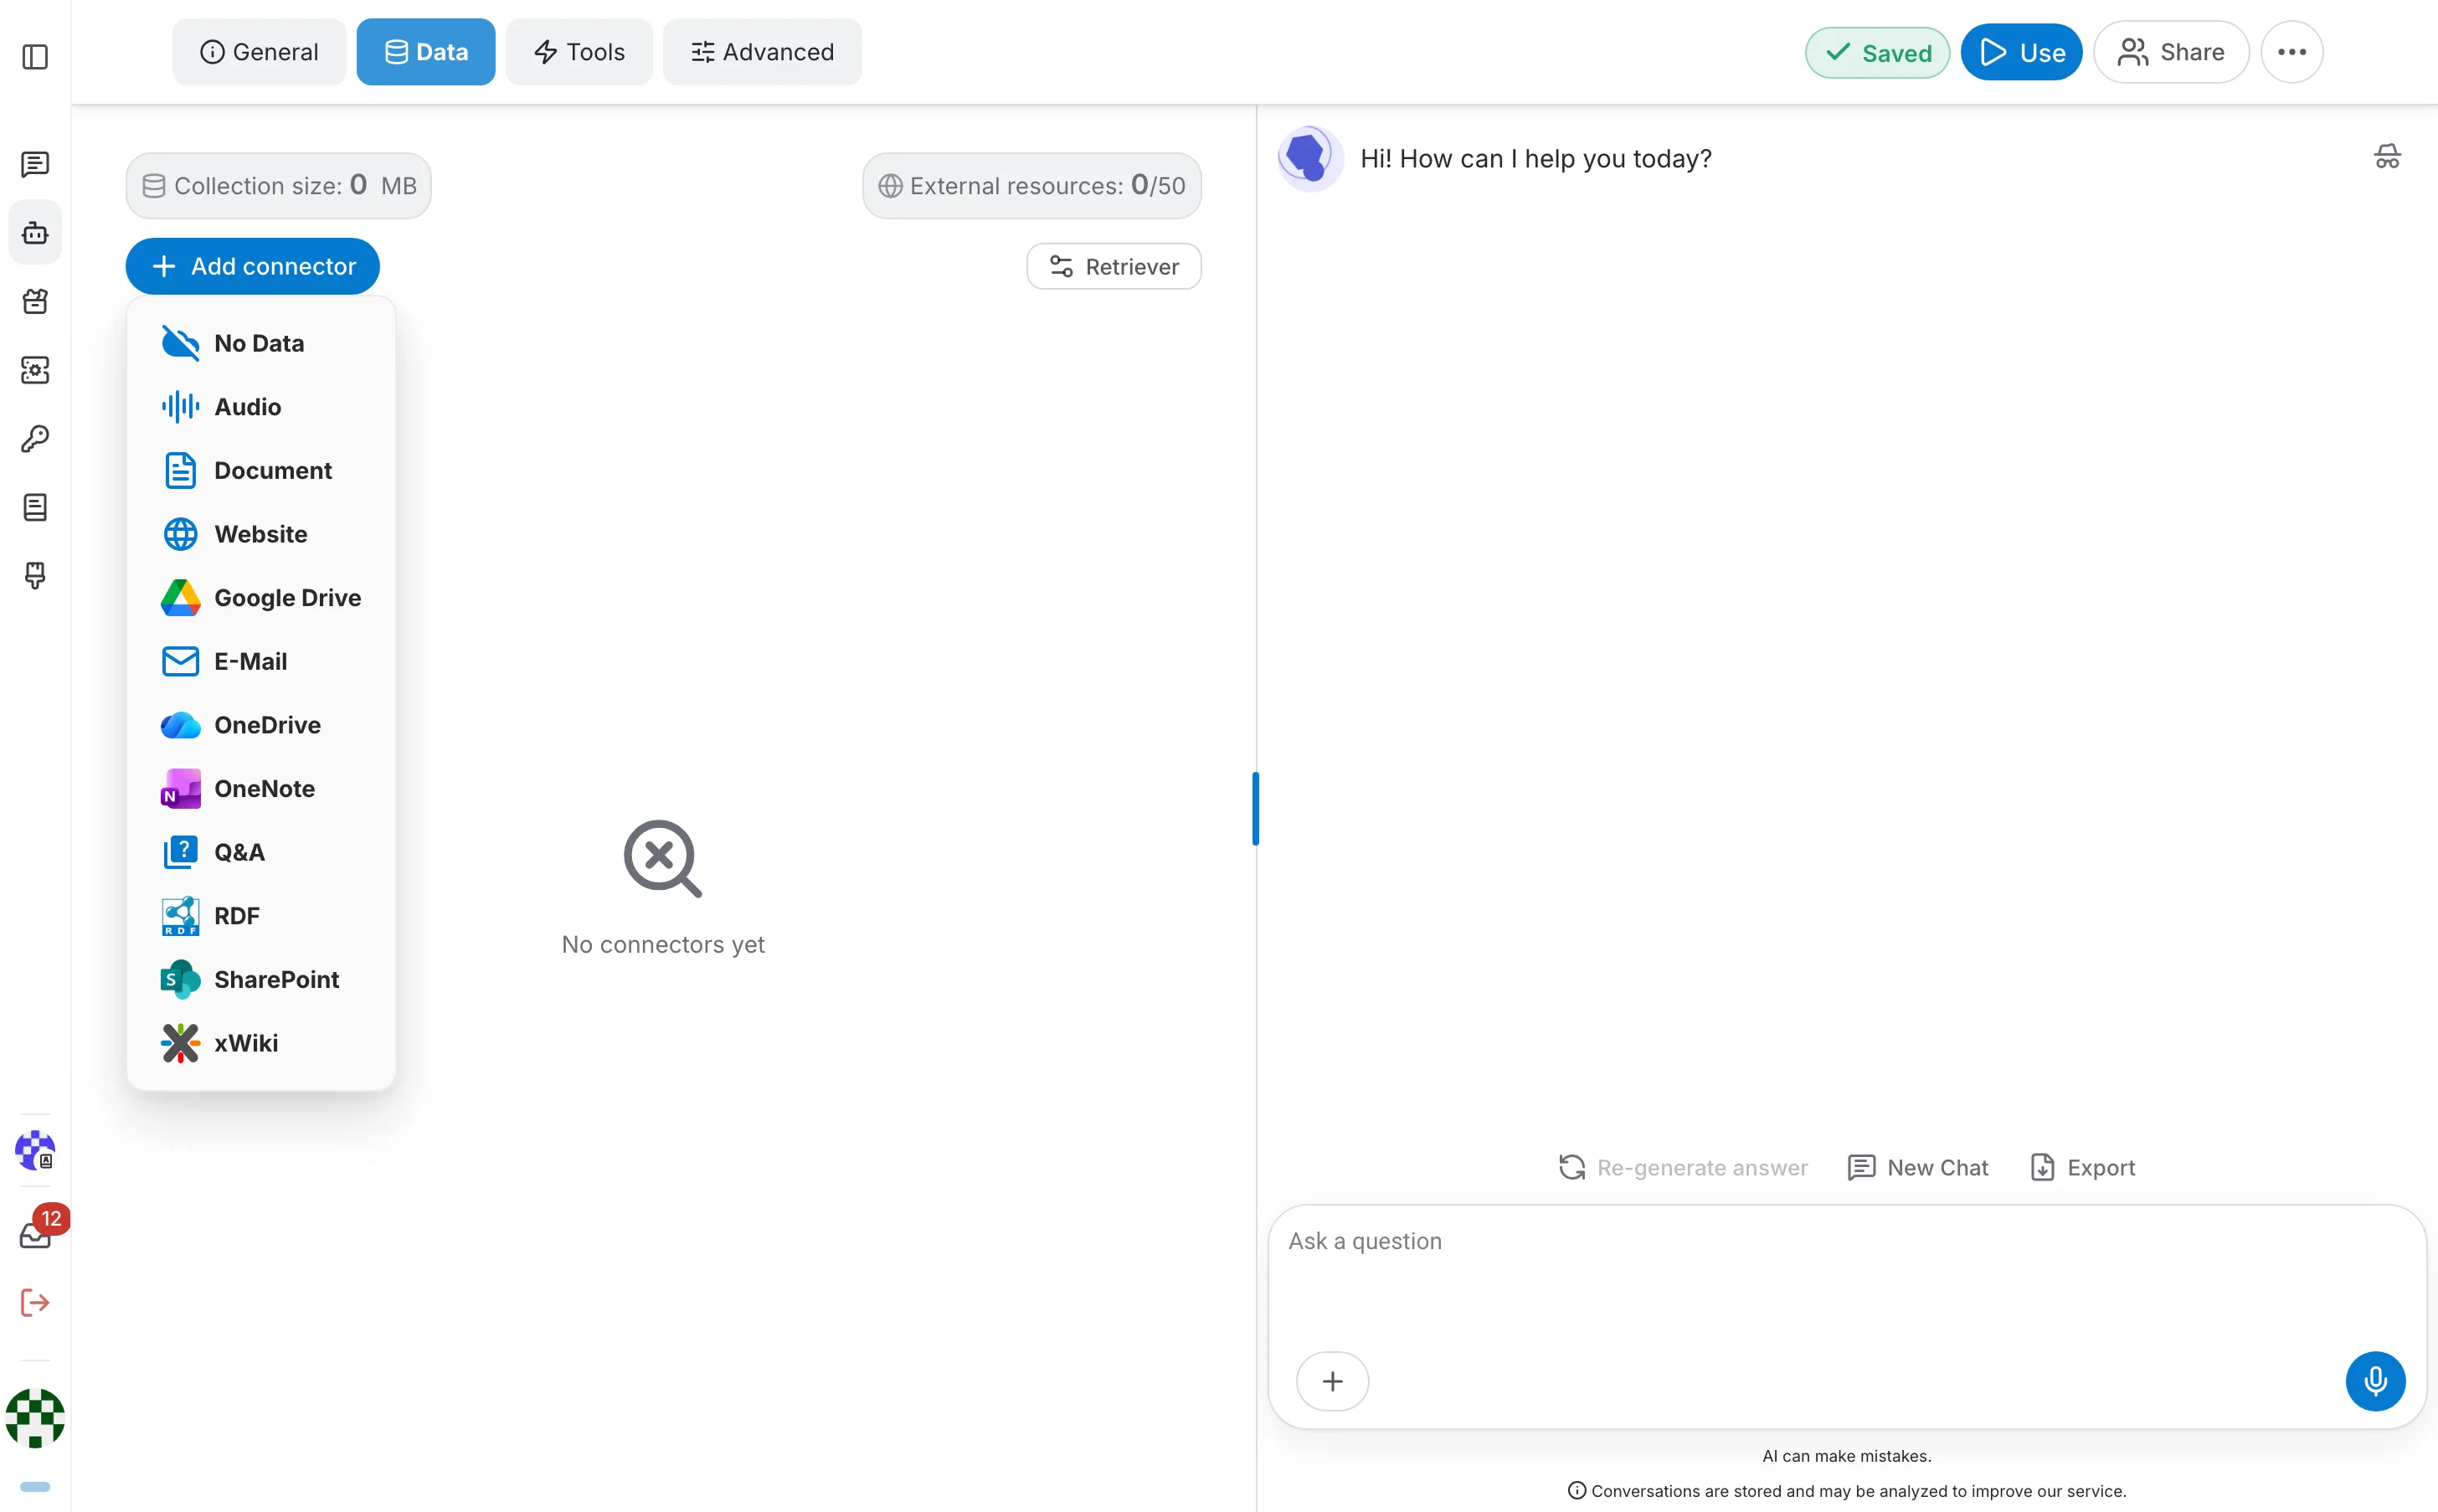
Task: Pick the SharePoint connector
Action: 261,980
